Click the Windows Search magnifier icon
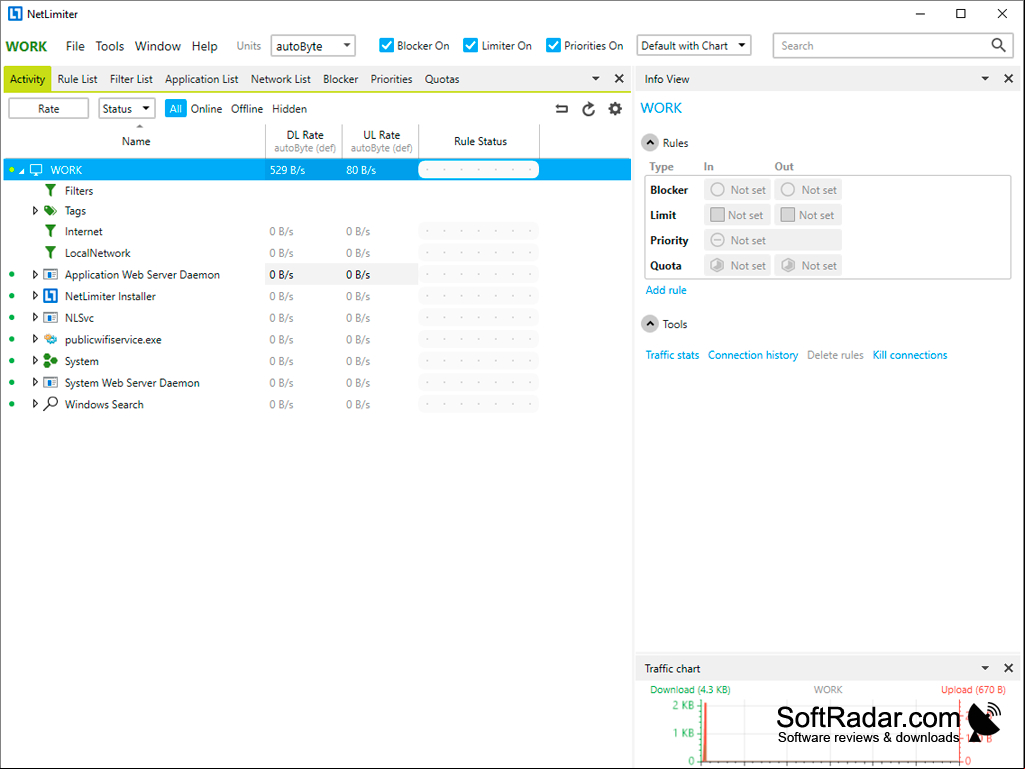This screenshot has width=1025, height=769. [50, 403]
